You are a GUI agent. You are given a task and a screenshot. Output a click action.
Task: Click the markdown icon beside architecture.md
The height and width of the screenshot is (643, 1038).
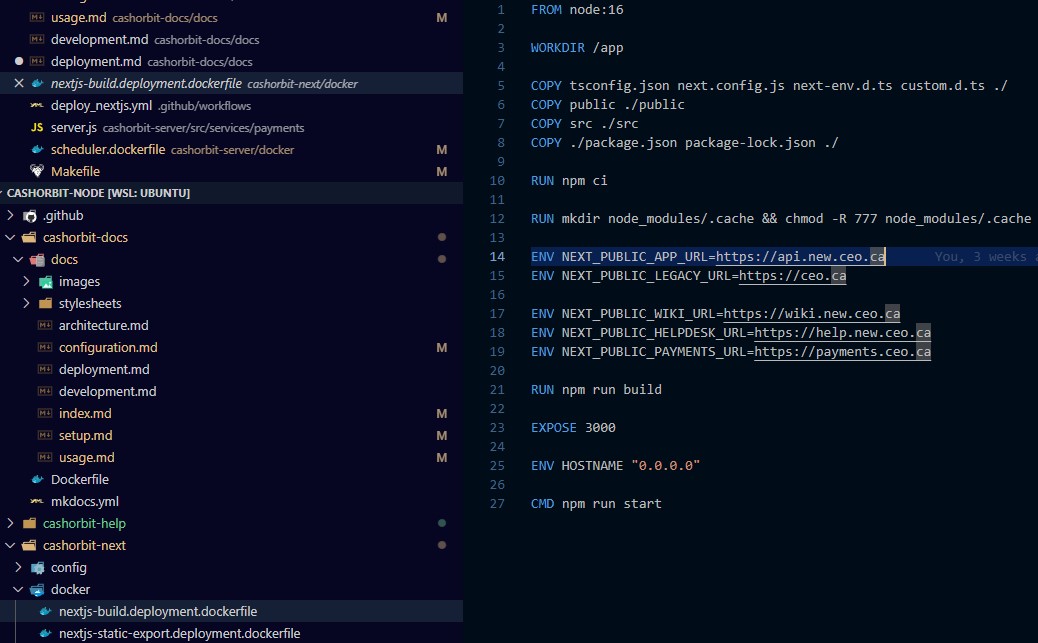coord(45,326)
